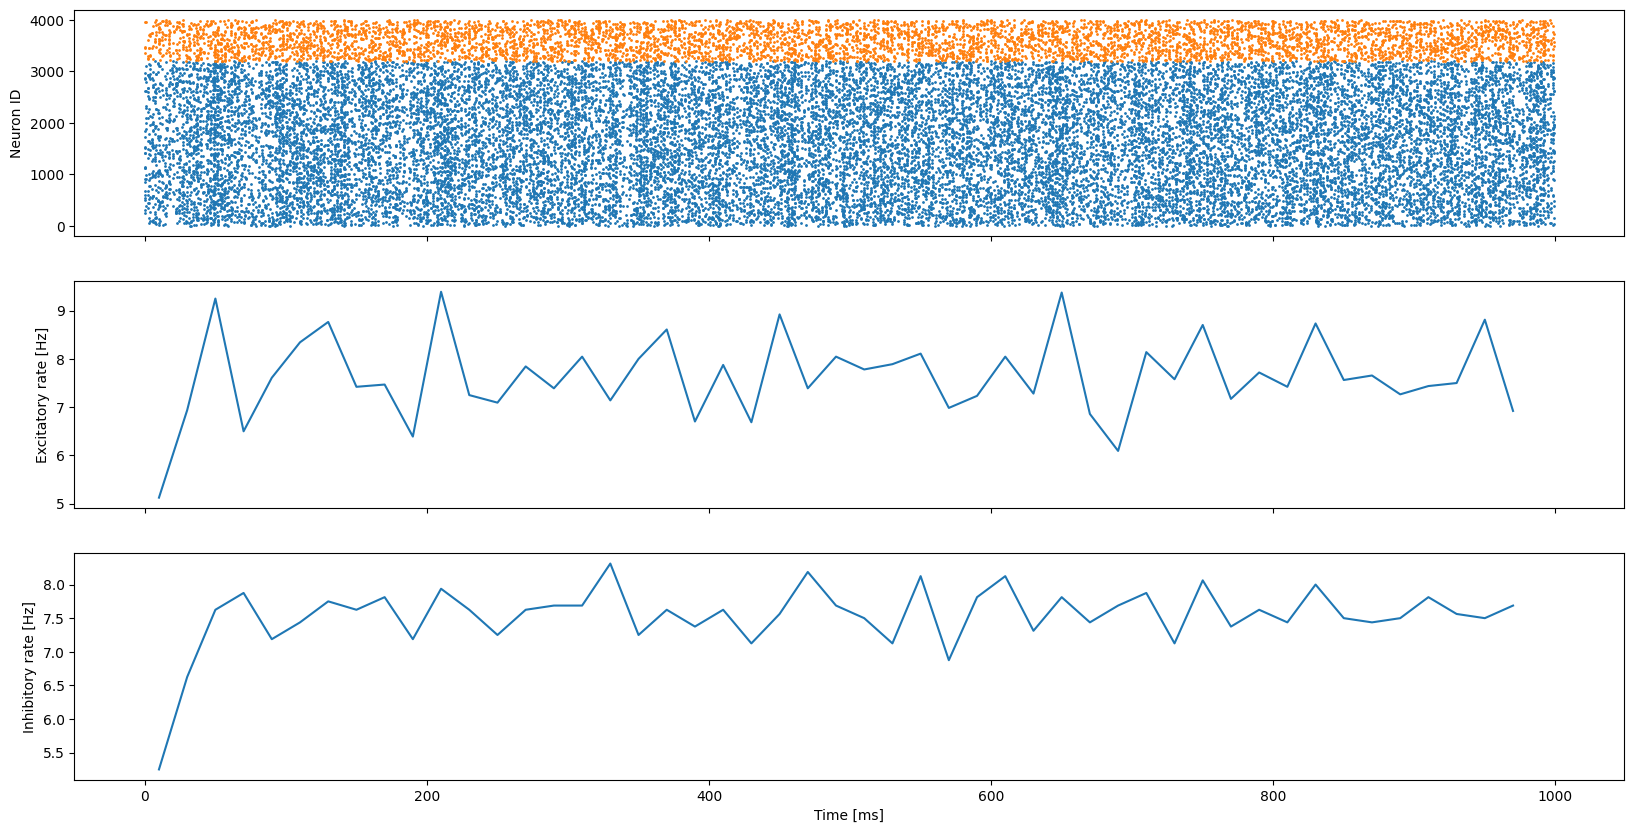
Task: Click the 'Time [ms]' x-axis label
Action: tap(849, 815)
